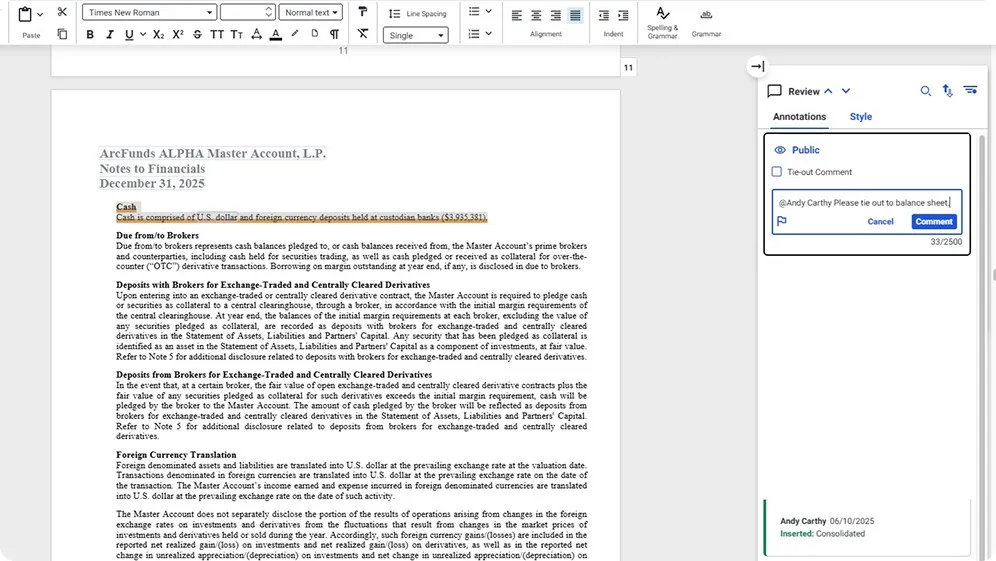Click the December 31, 2025 date line
996x561 pixels.
152,184
